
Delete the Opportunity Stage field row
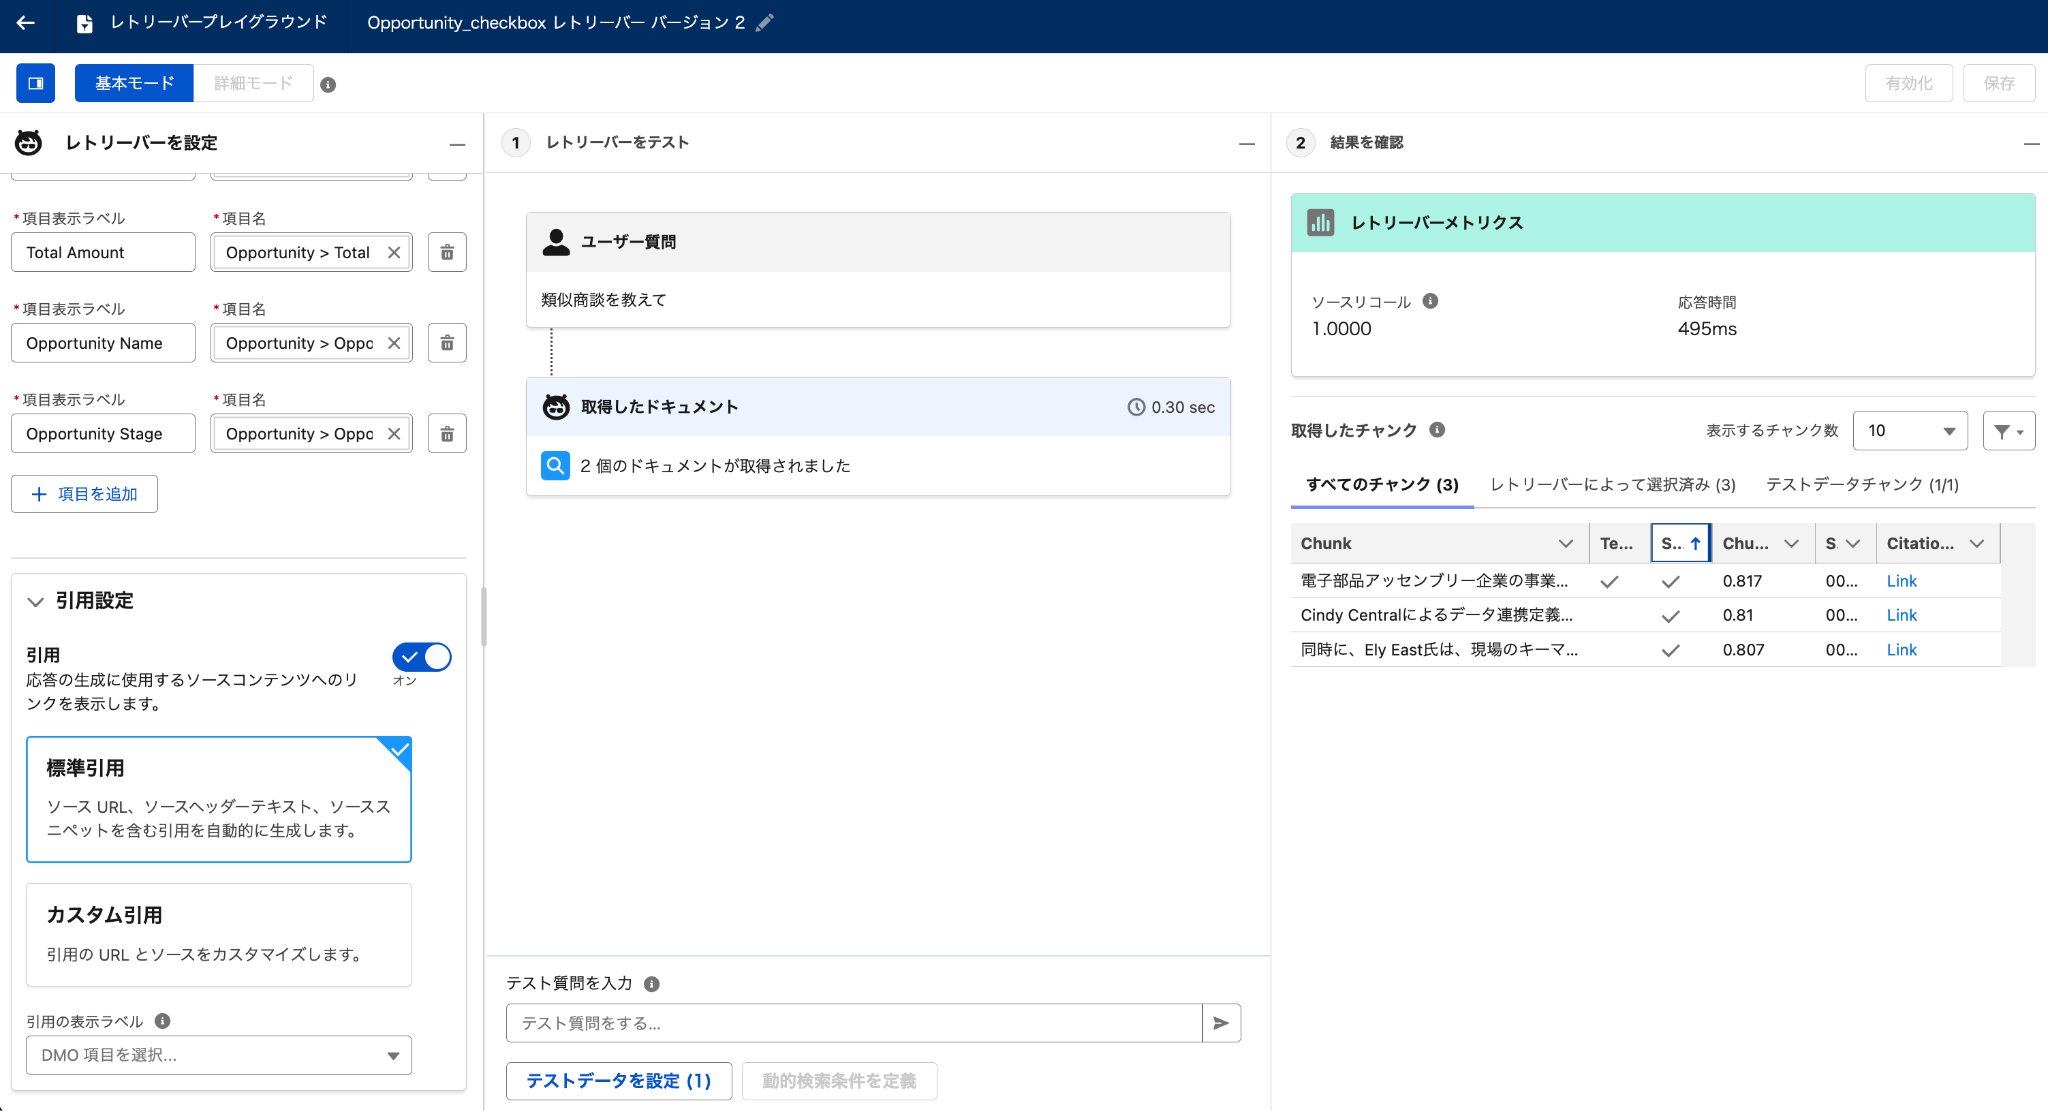coord(447,434)
